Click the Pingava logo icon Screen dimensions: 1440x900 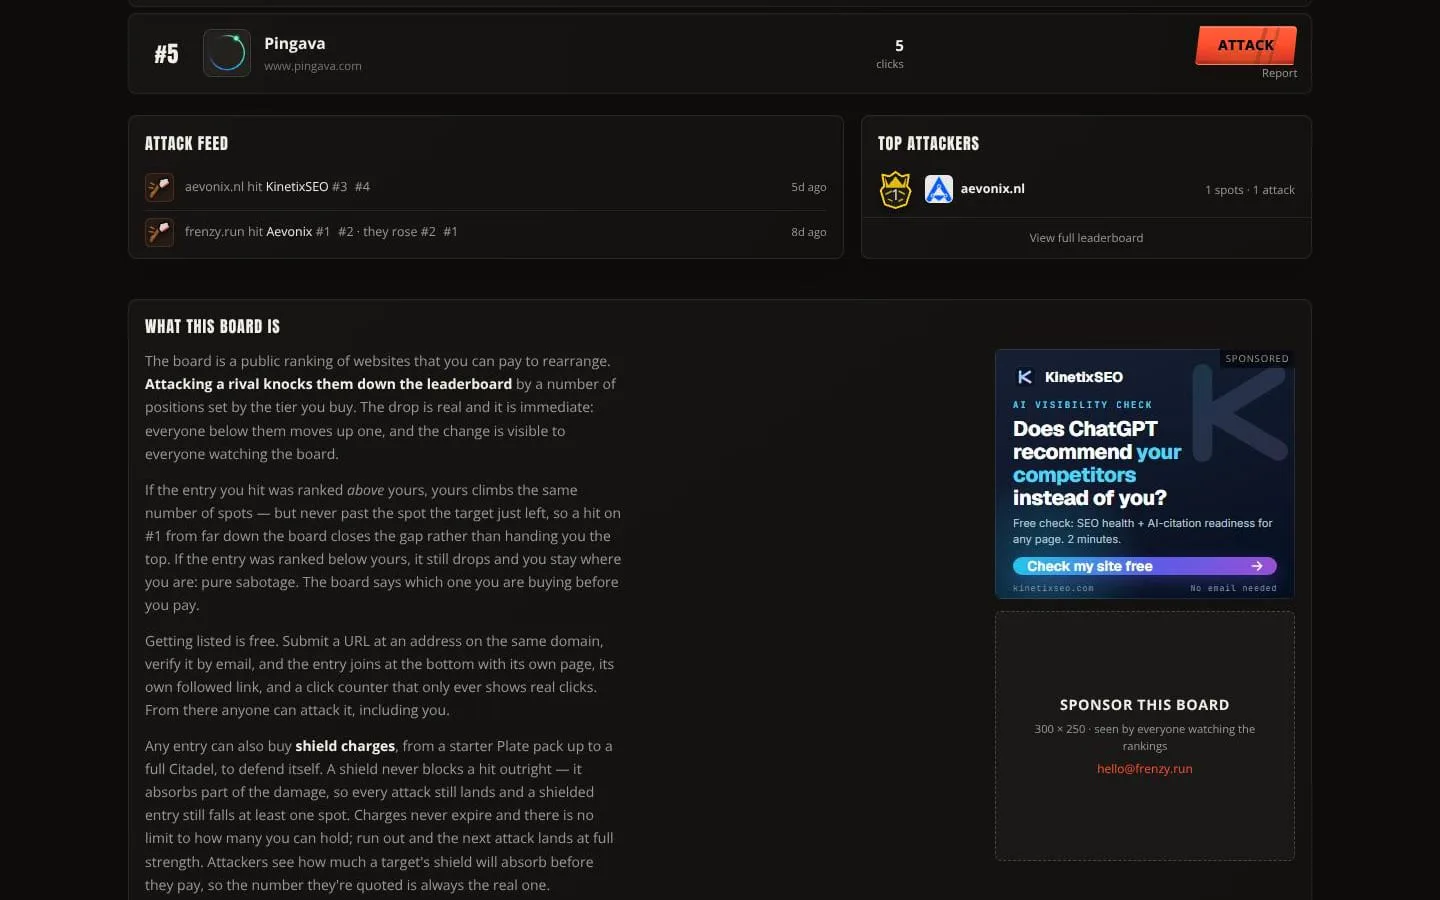[227, 53]
